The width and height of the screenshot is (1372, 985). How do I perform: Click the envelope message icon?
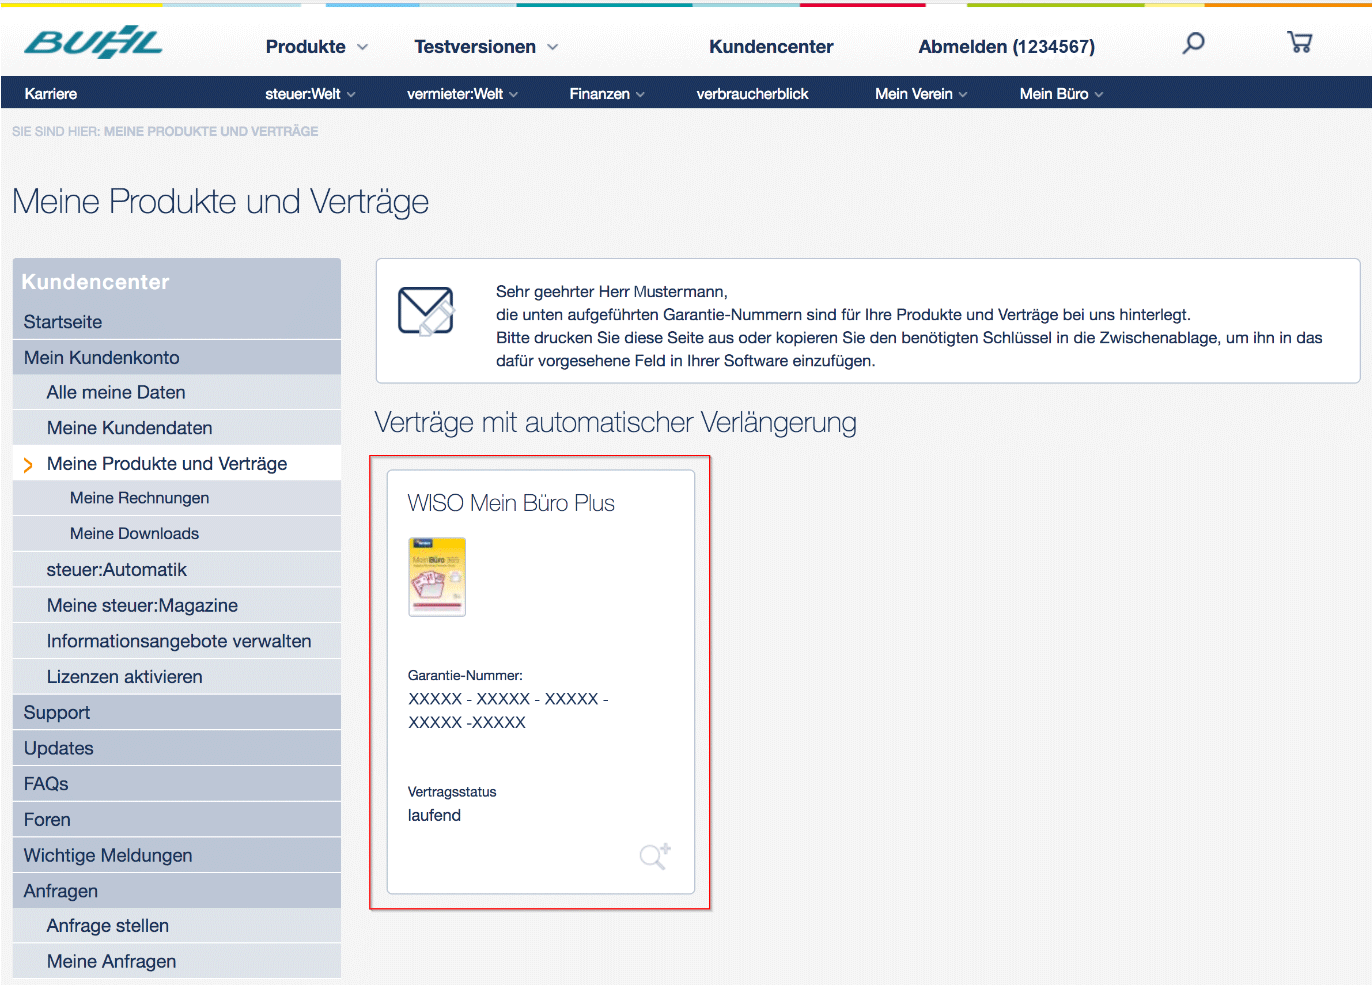click(x=426, y=311)
